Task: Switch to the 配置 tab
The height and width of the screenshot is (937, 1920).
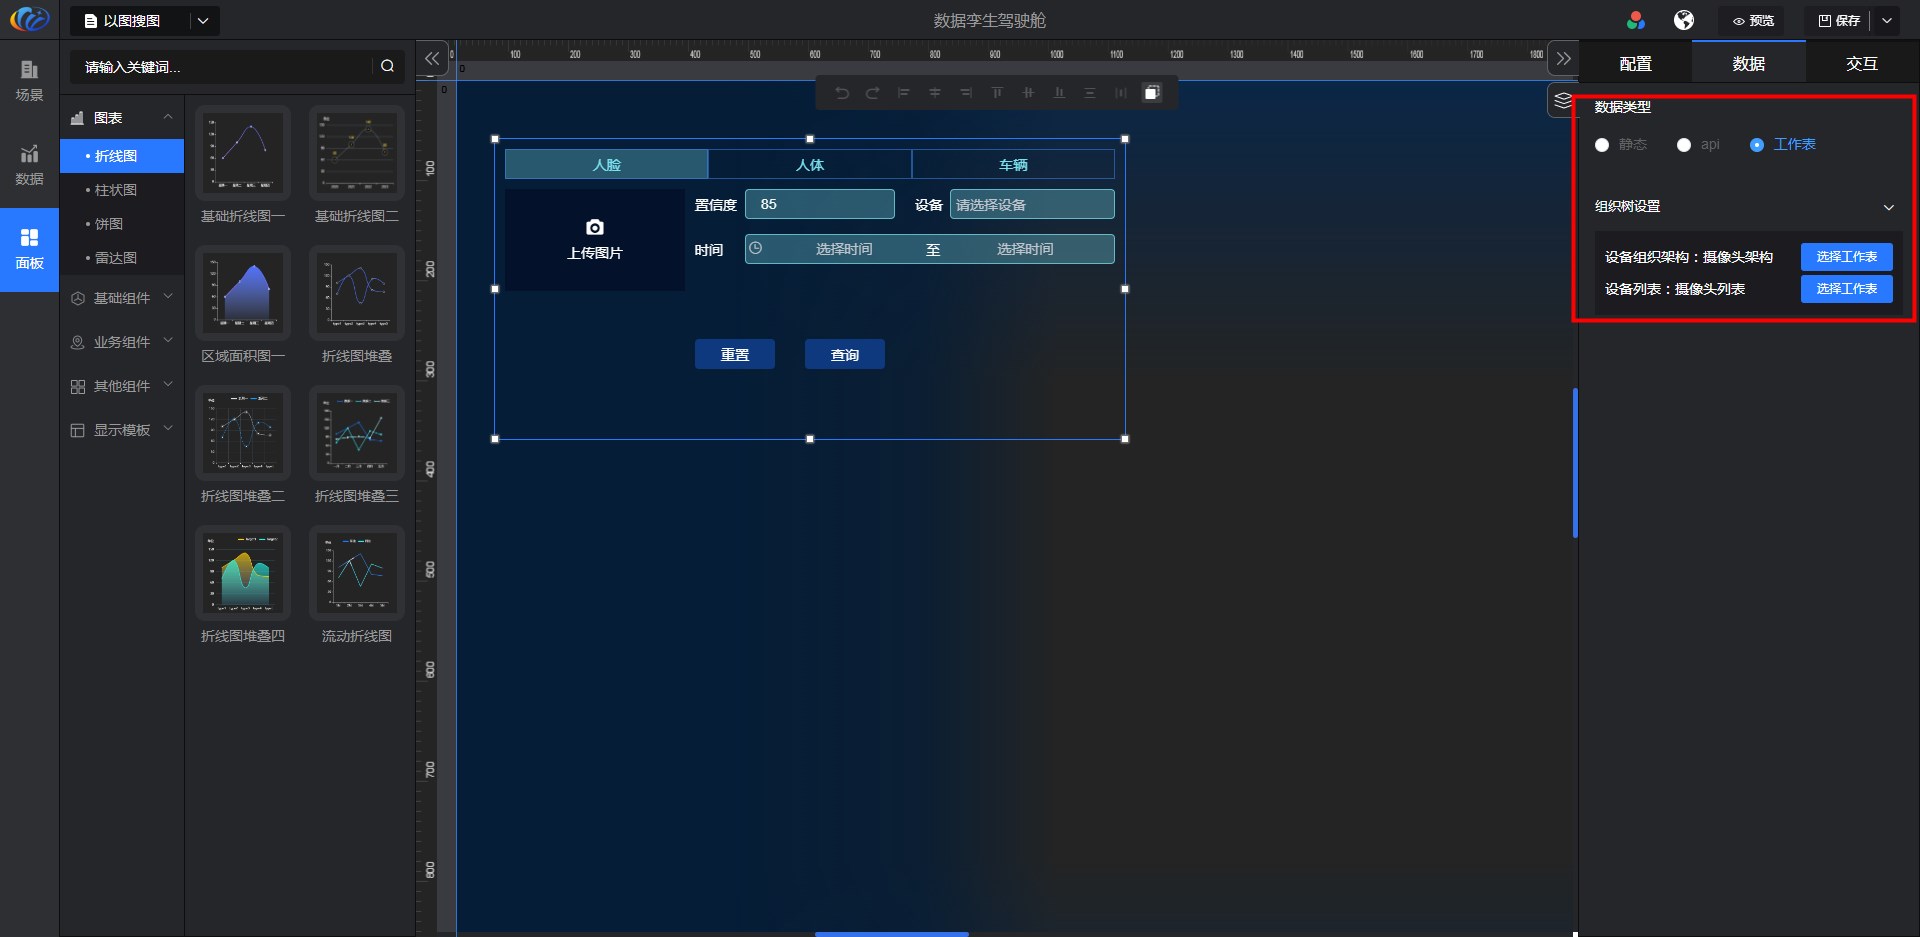Action: [1635, 63]
